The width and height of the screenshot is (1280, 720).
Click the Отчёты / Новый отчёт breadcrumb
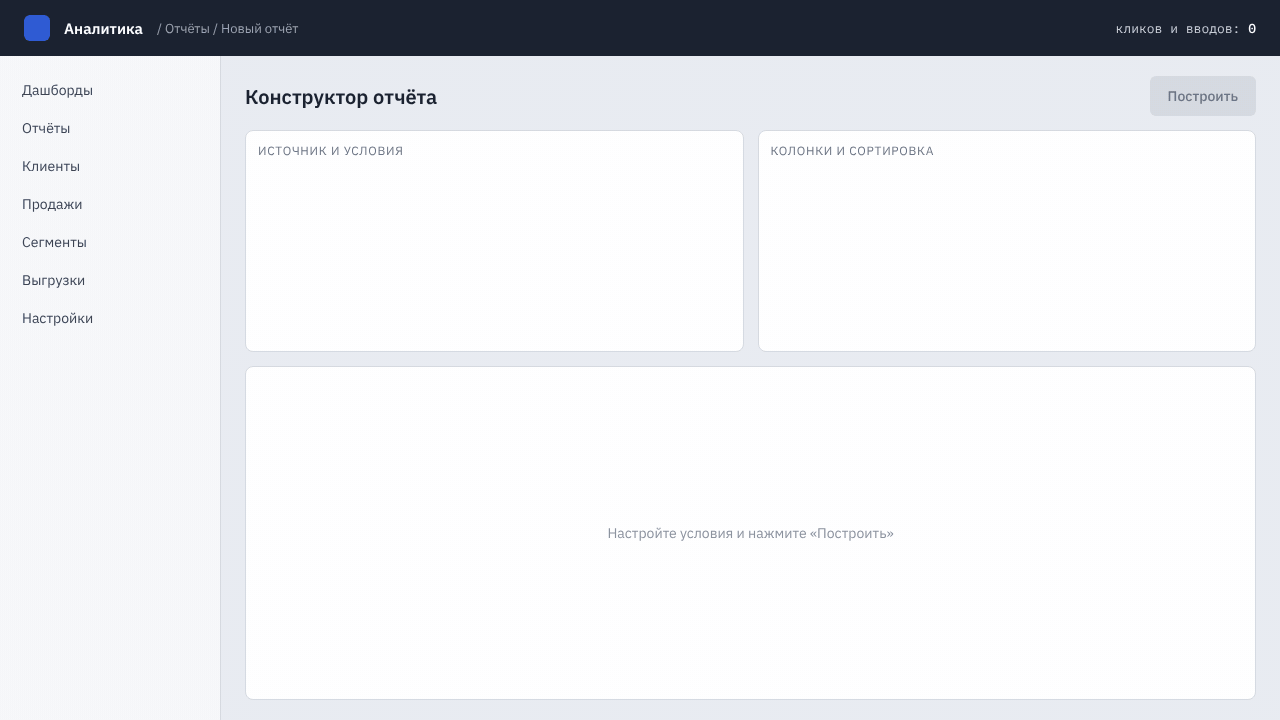coord(228,29)
